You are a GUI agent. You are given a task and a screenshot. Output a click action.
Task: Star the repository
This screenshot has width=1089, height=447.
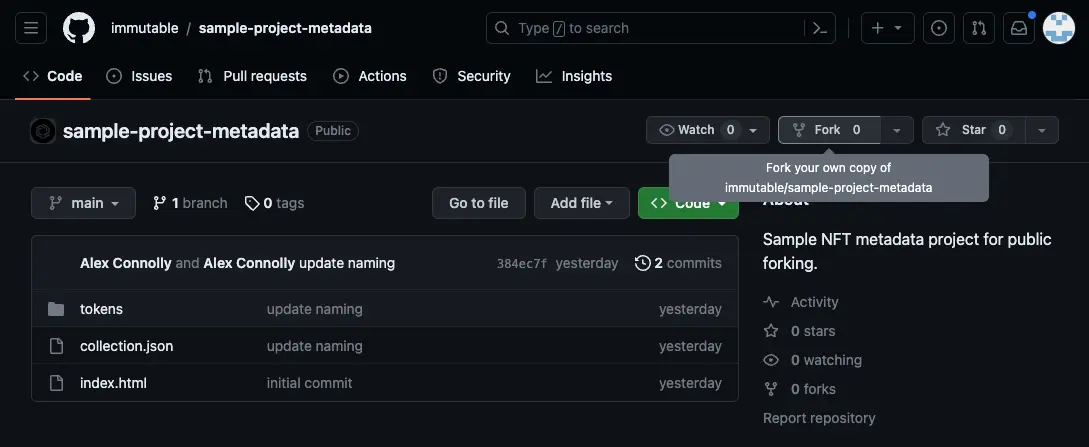[x=974, y=130]
